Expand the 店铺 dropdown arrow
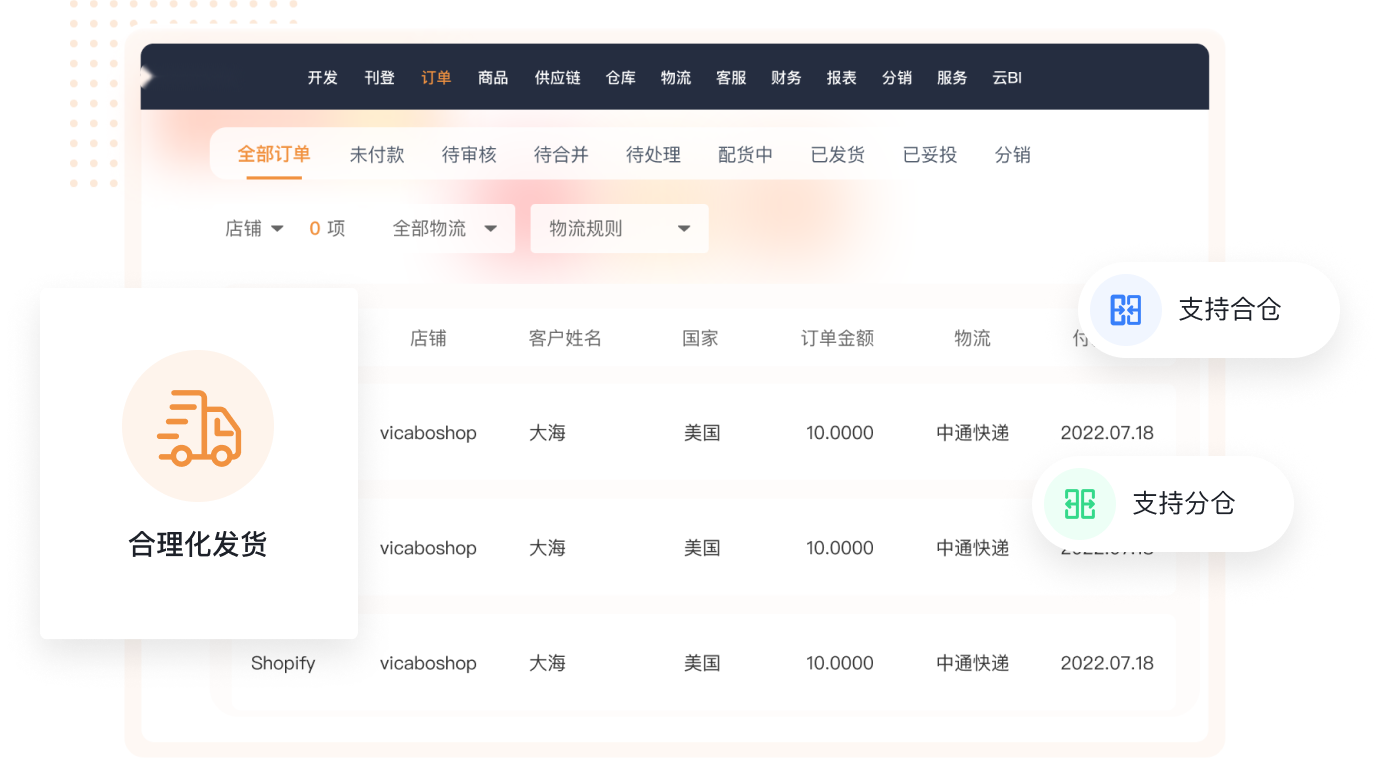Image resolution: width=1380 pixels, height=762 pixels. point(277,229)
